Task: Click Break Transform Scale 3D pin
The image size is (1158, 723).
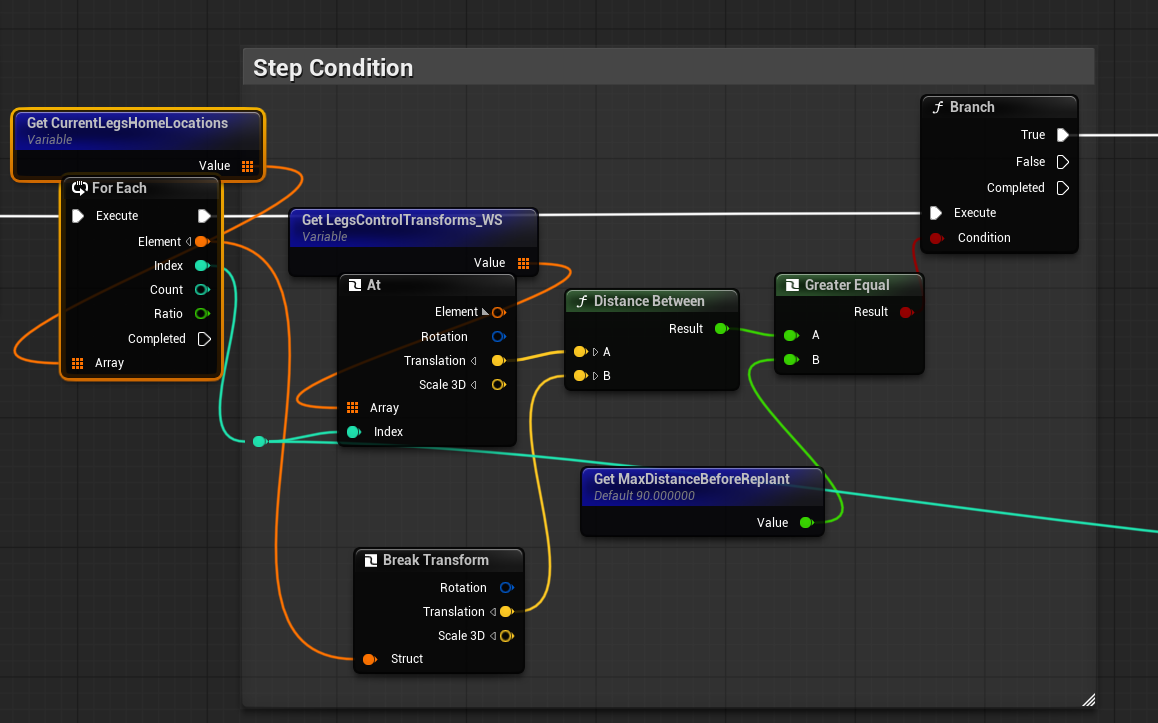Action: coord(507,636)
